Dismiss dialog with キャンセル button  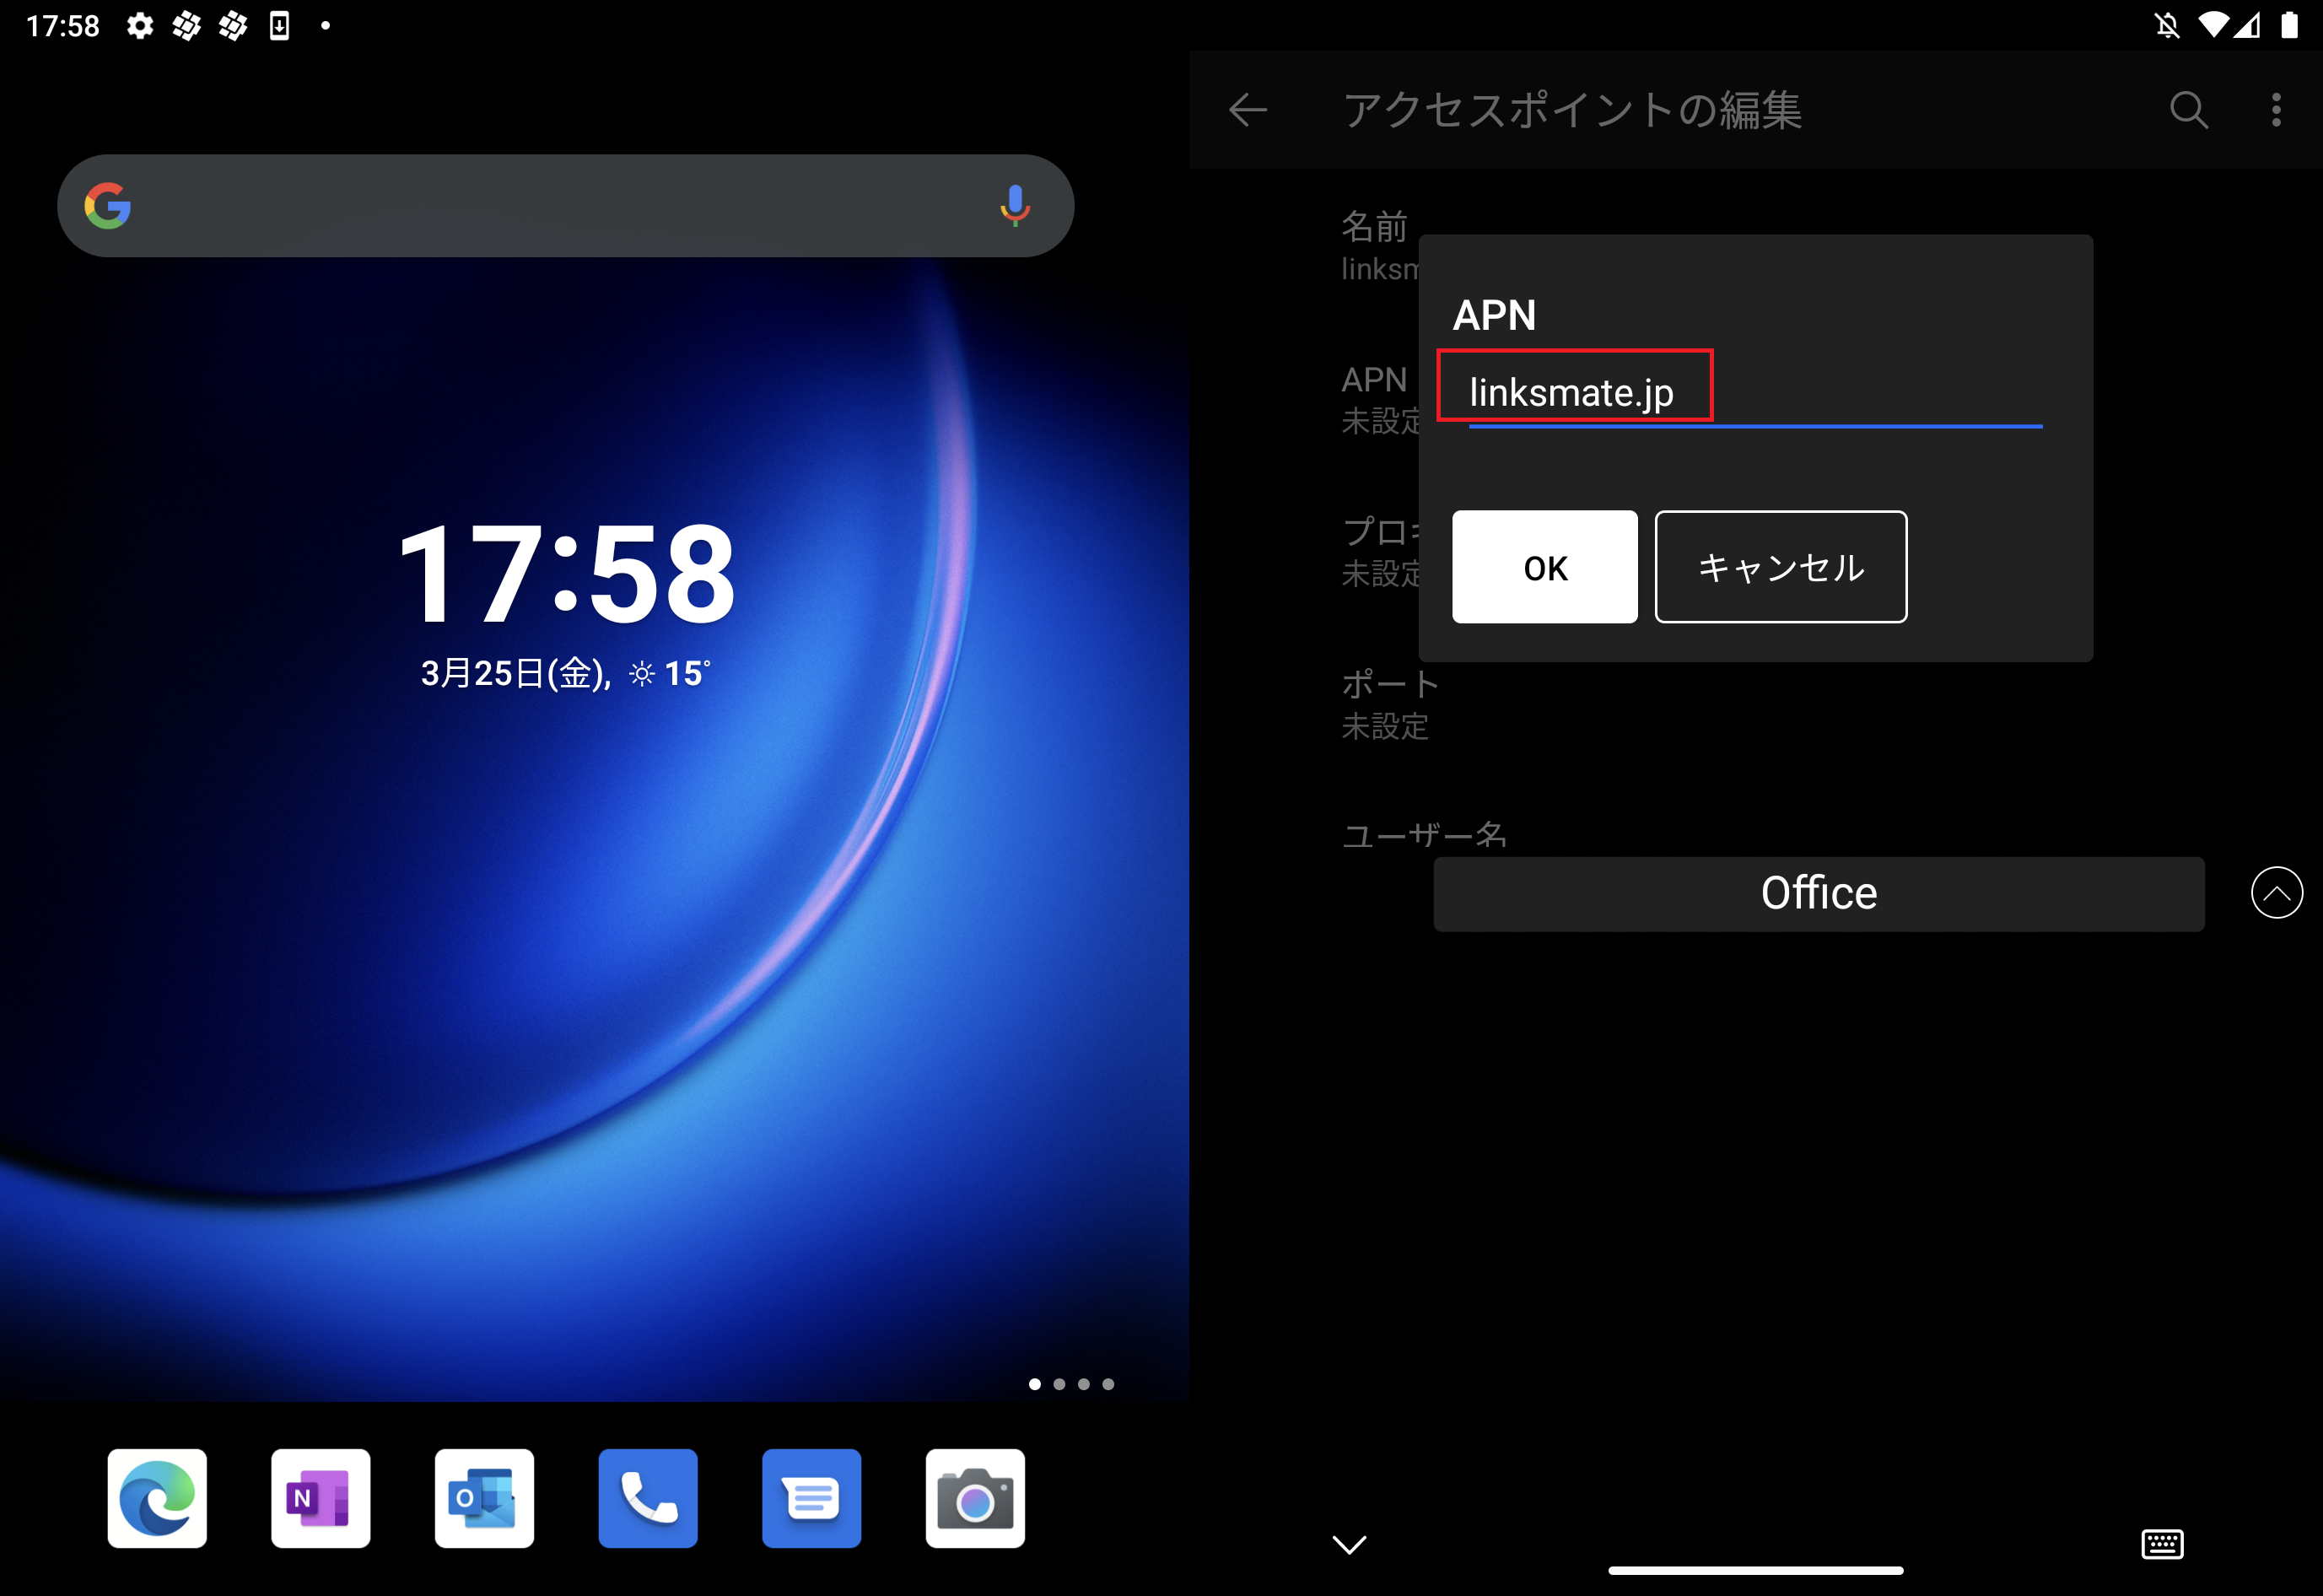point(1781,567)
